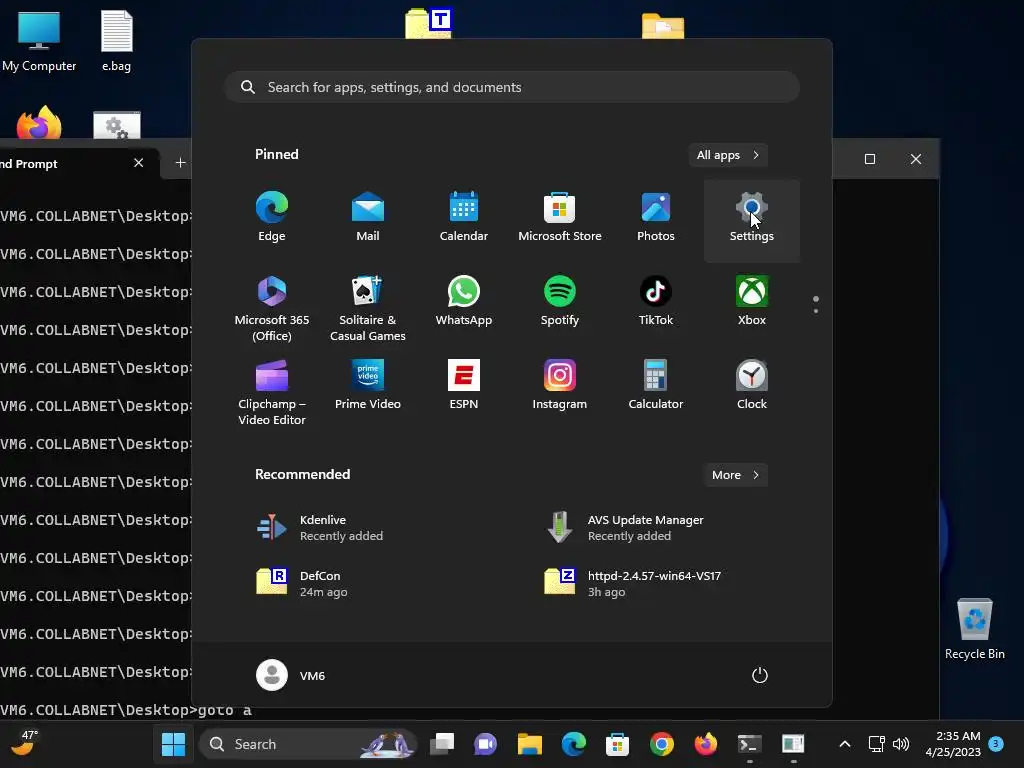Open Microsoft Store from taskbar
The height and width of the screenshot is (768, 1024).
tap(617, 744)
